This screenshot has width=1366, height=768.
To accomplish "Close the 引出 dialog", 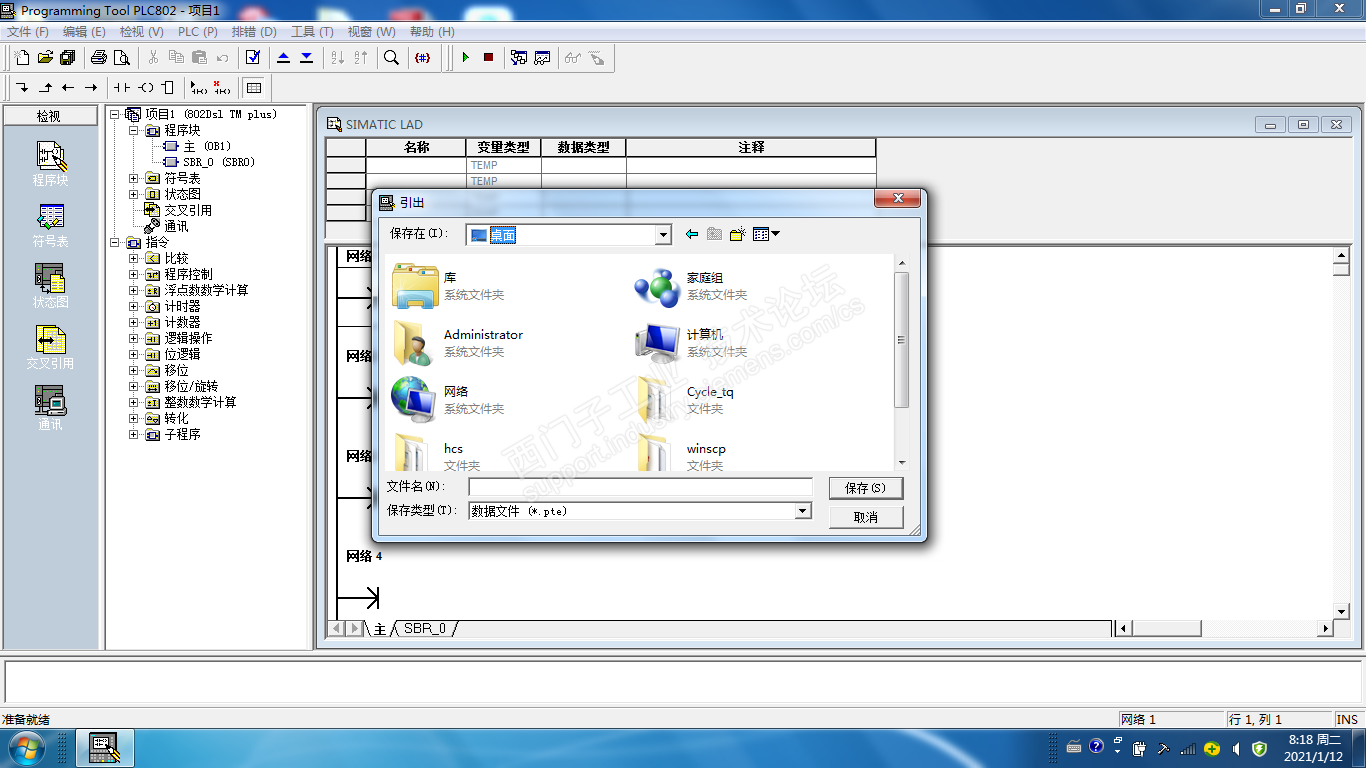I will [x=897, y=200].
